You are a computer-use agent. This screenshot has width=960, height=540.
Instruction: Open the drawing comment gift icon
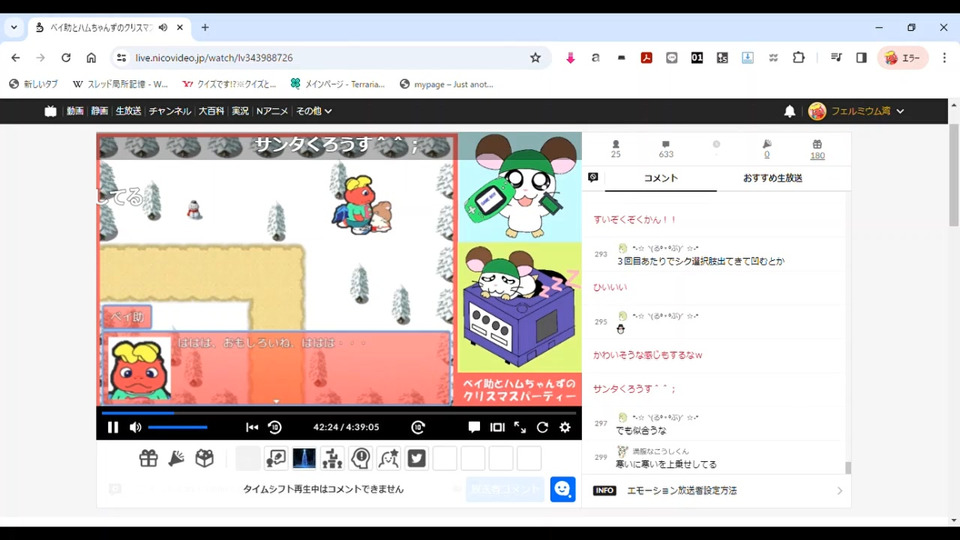coord(276,458)
